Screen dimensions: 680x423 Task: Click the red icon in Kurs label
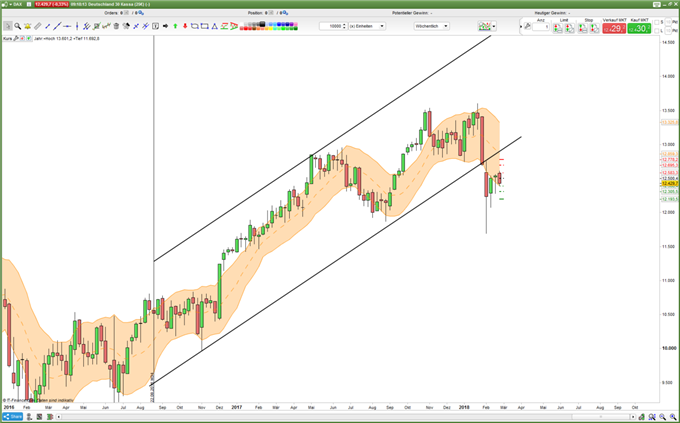click(22, 39)
